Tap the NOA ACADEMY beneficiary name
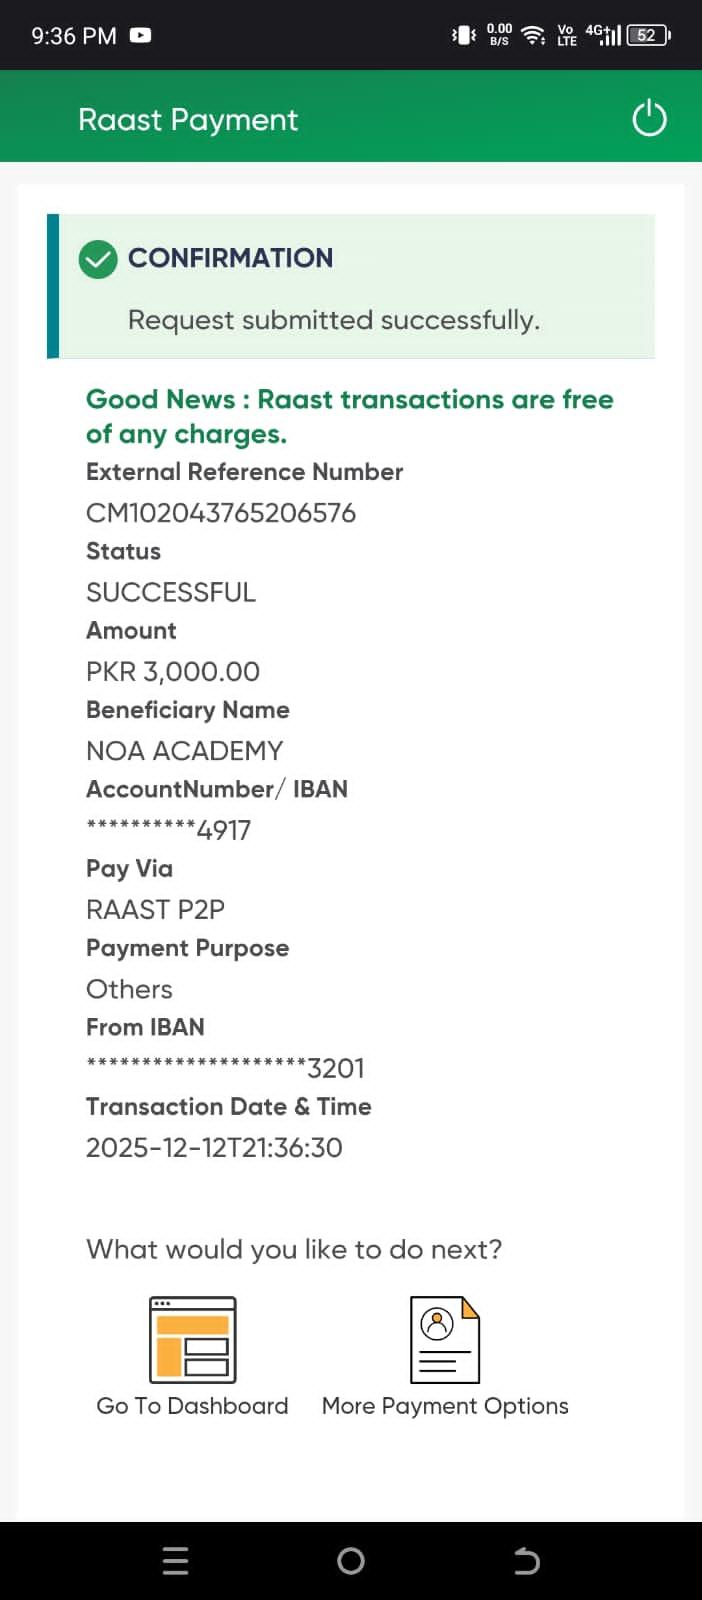This screenshot has height=1600, width=702. 185,751
